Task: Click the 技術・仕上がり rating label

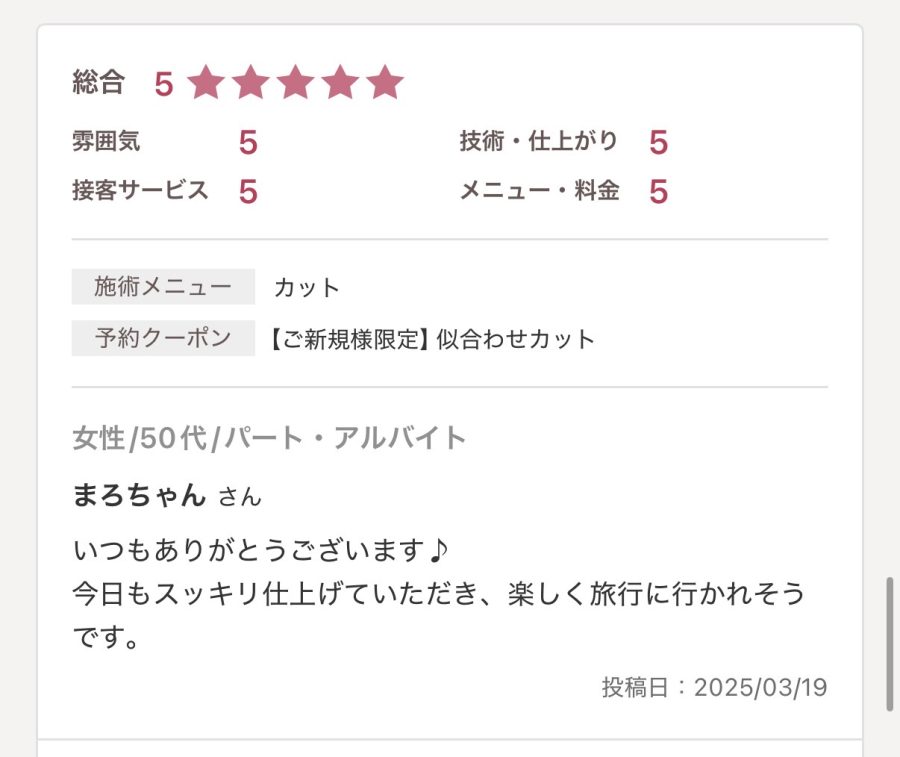Action: [x=538, y=142]
